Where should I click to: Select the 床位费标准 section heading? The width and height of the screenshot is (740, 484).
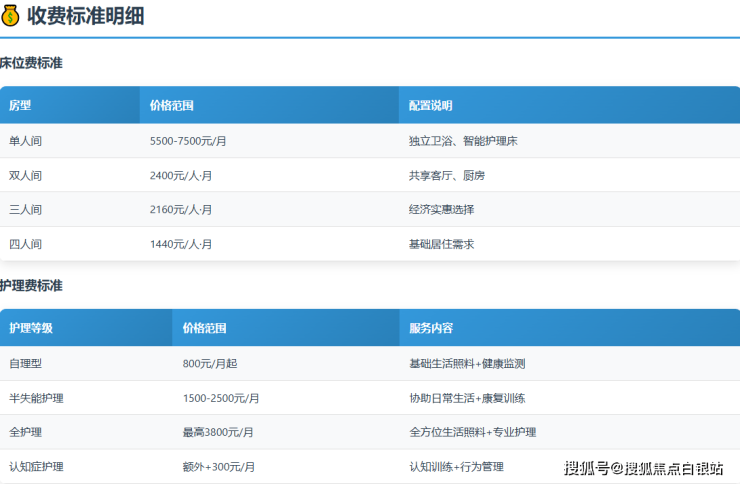[32, 63]
